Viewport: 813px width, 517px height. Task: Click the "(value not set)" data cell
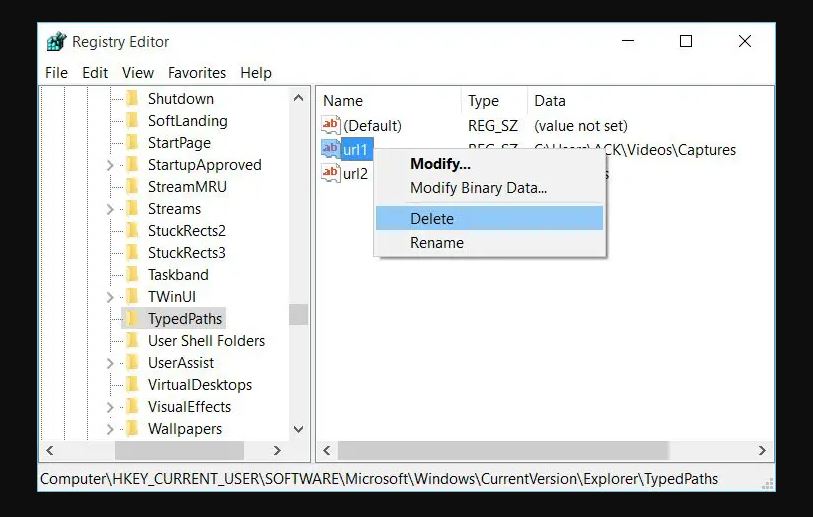pyautogui.click(x=581, y=125)
